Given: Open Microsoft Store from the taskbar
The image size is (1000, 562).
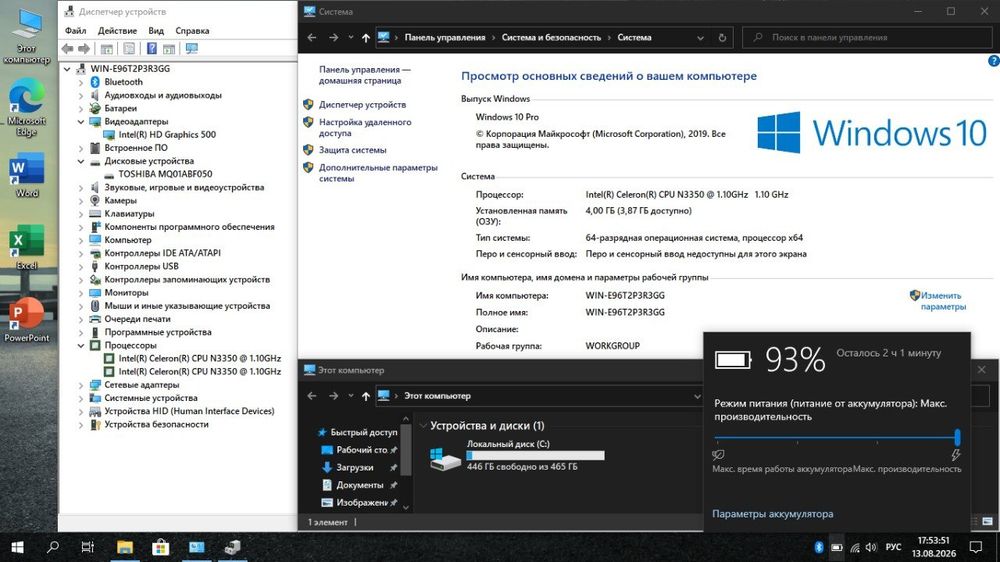Looking at the screenshot, I should click(160, 547).
